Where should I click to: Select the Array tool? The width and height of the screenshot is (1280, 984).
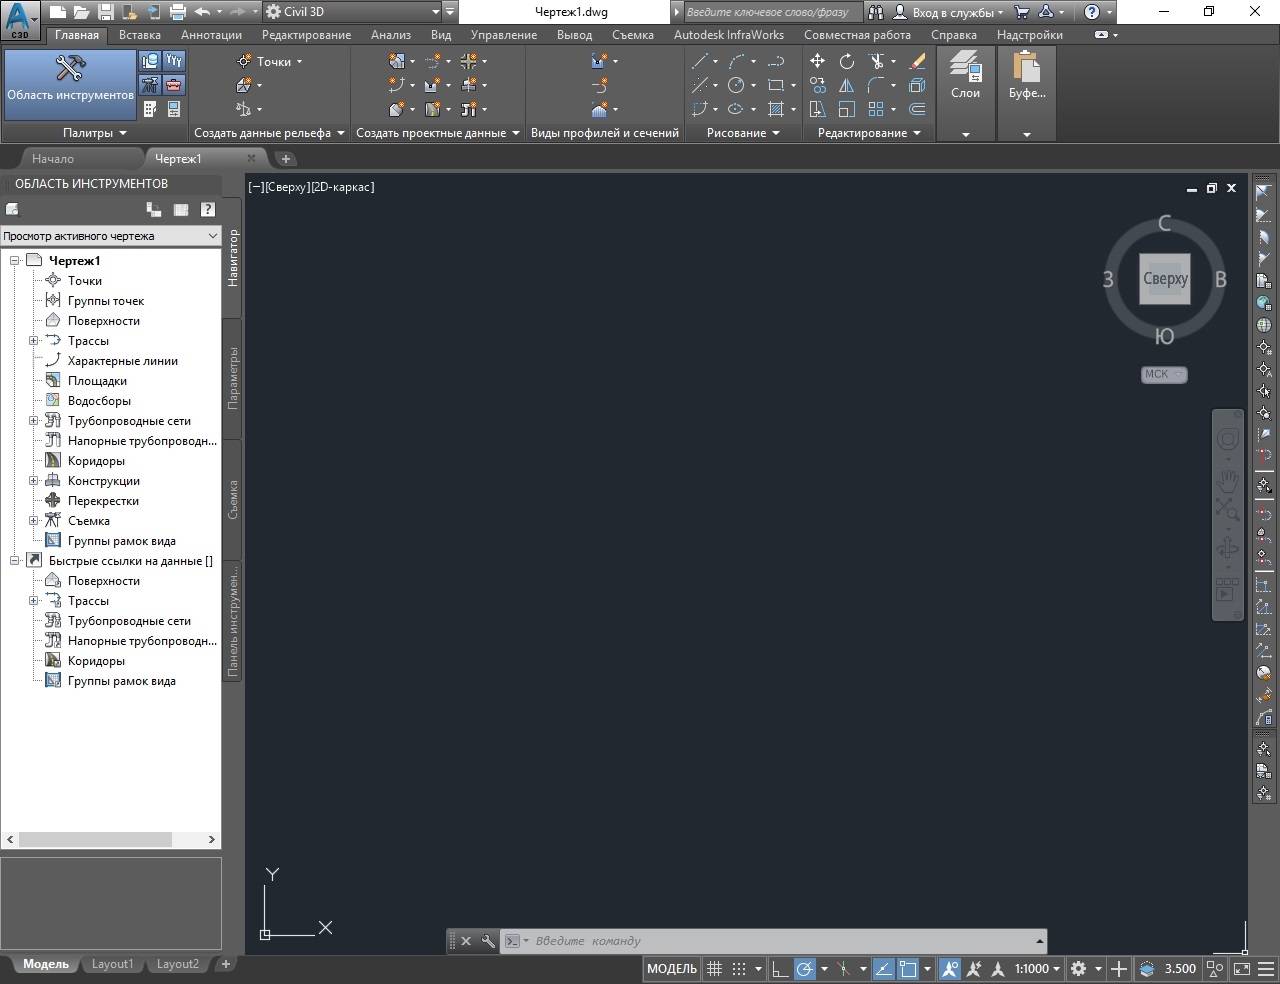(x=876, y=109)
